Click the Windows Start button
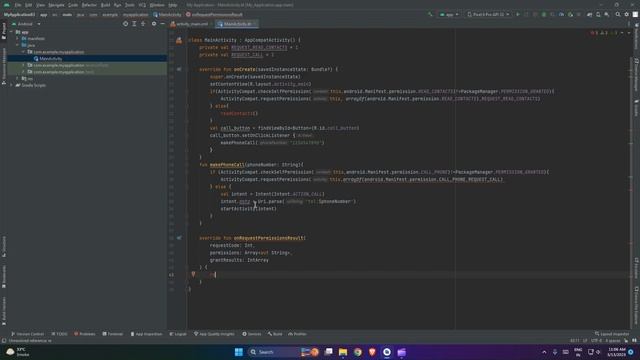640x360 pixels. pos(239,352)
